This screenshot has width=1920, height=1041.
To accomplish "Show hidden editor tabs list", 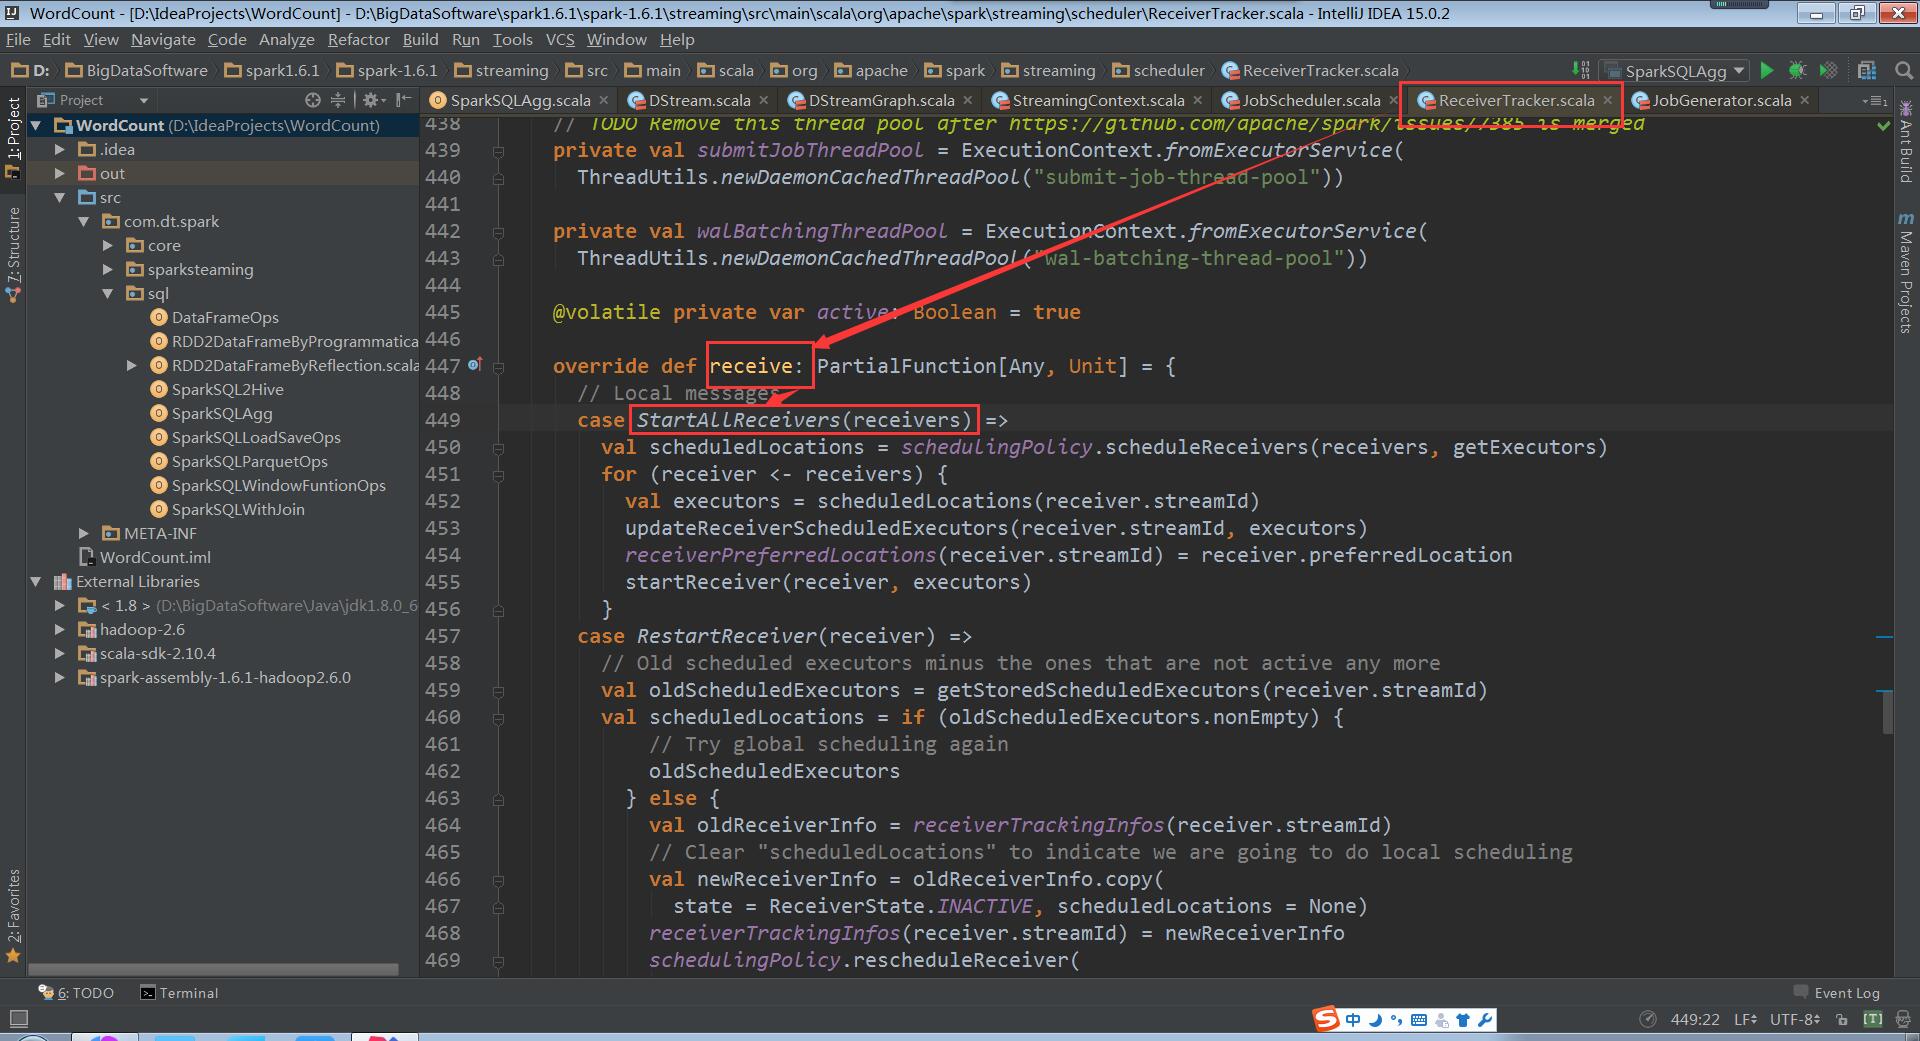I will pos(1874,100).
